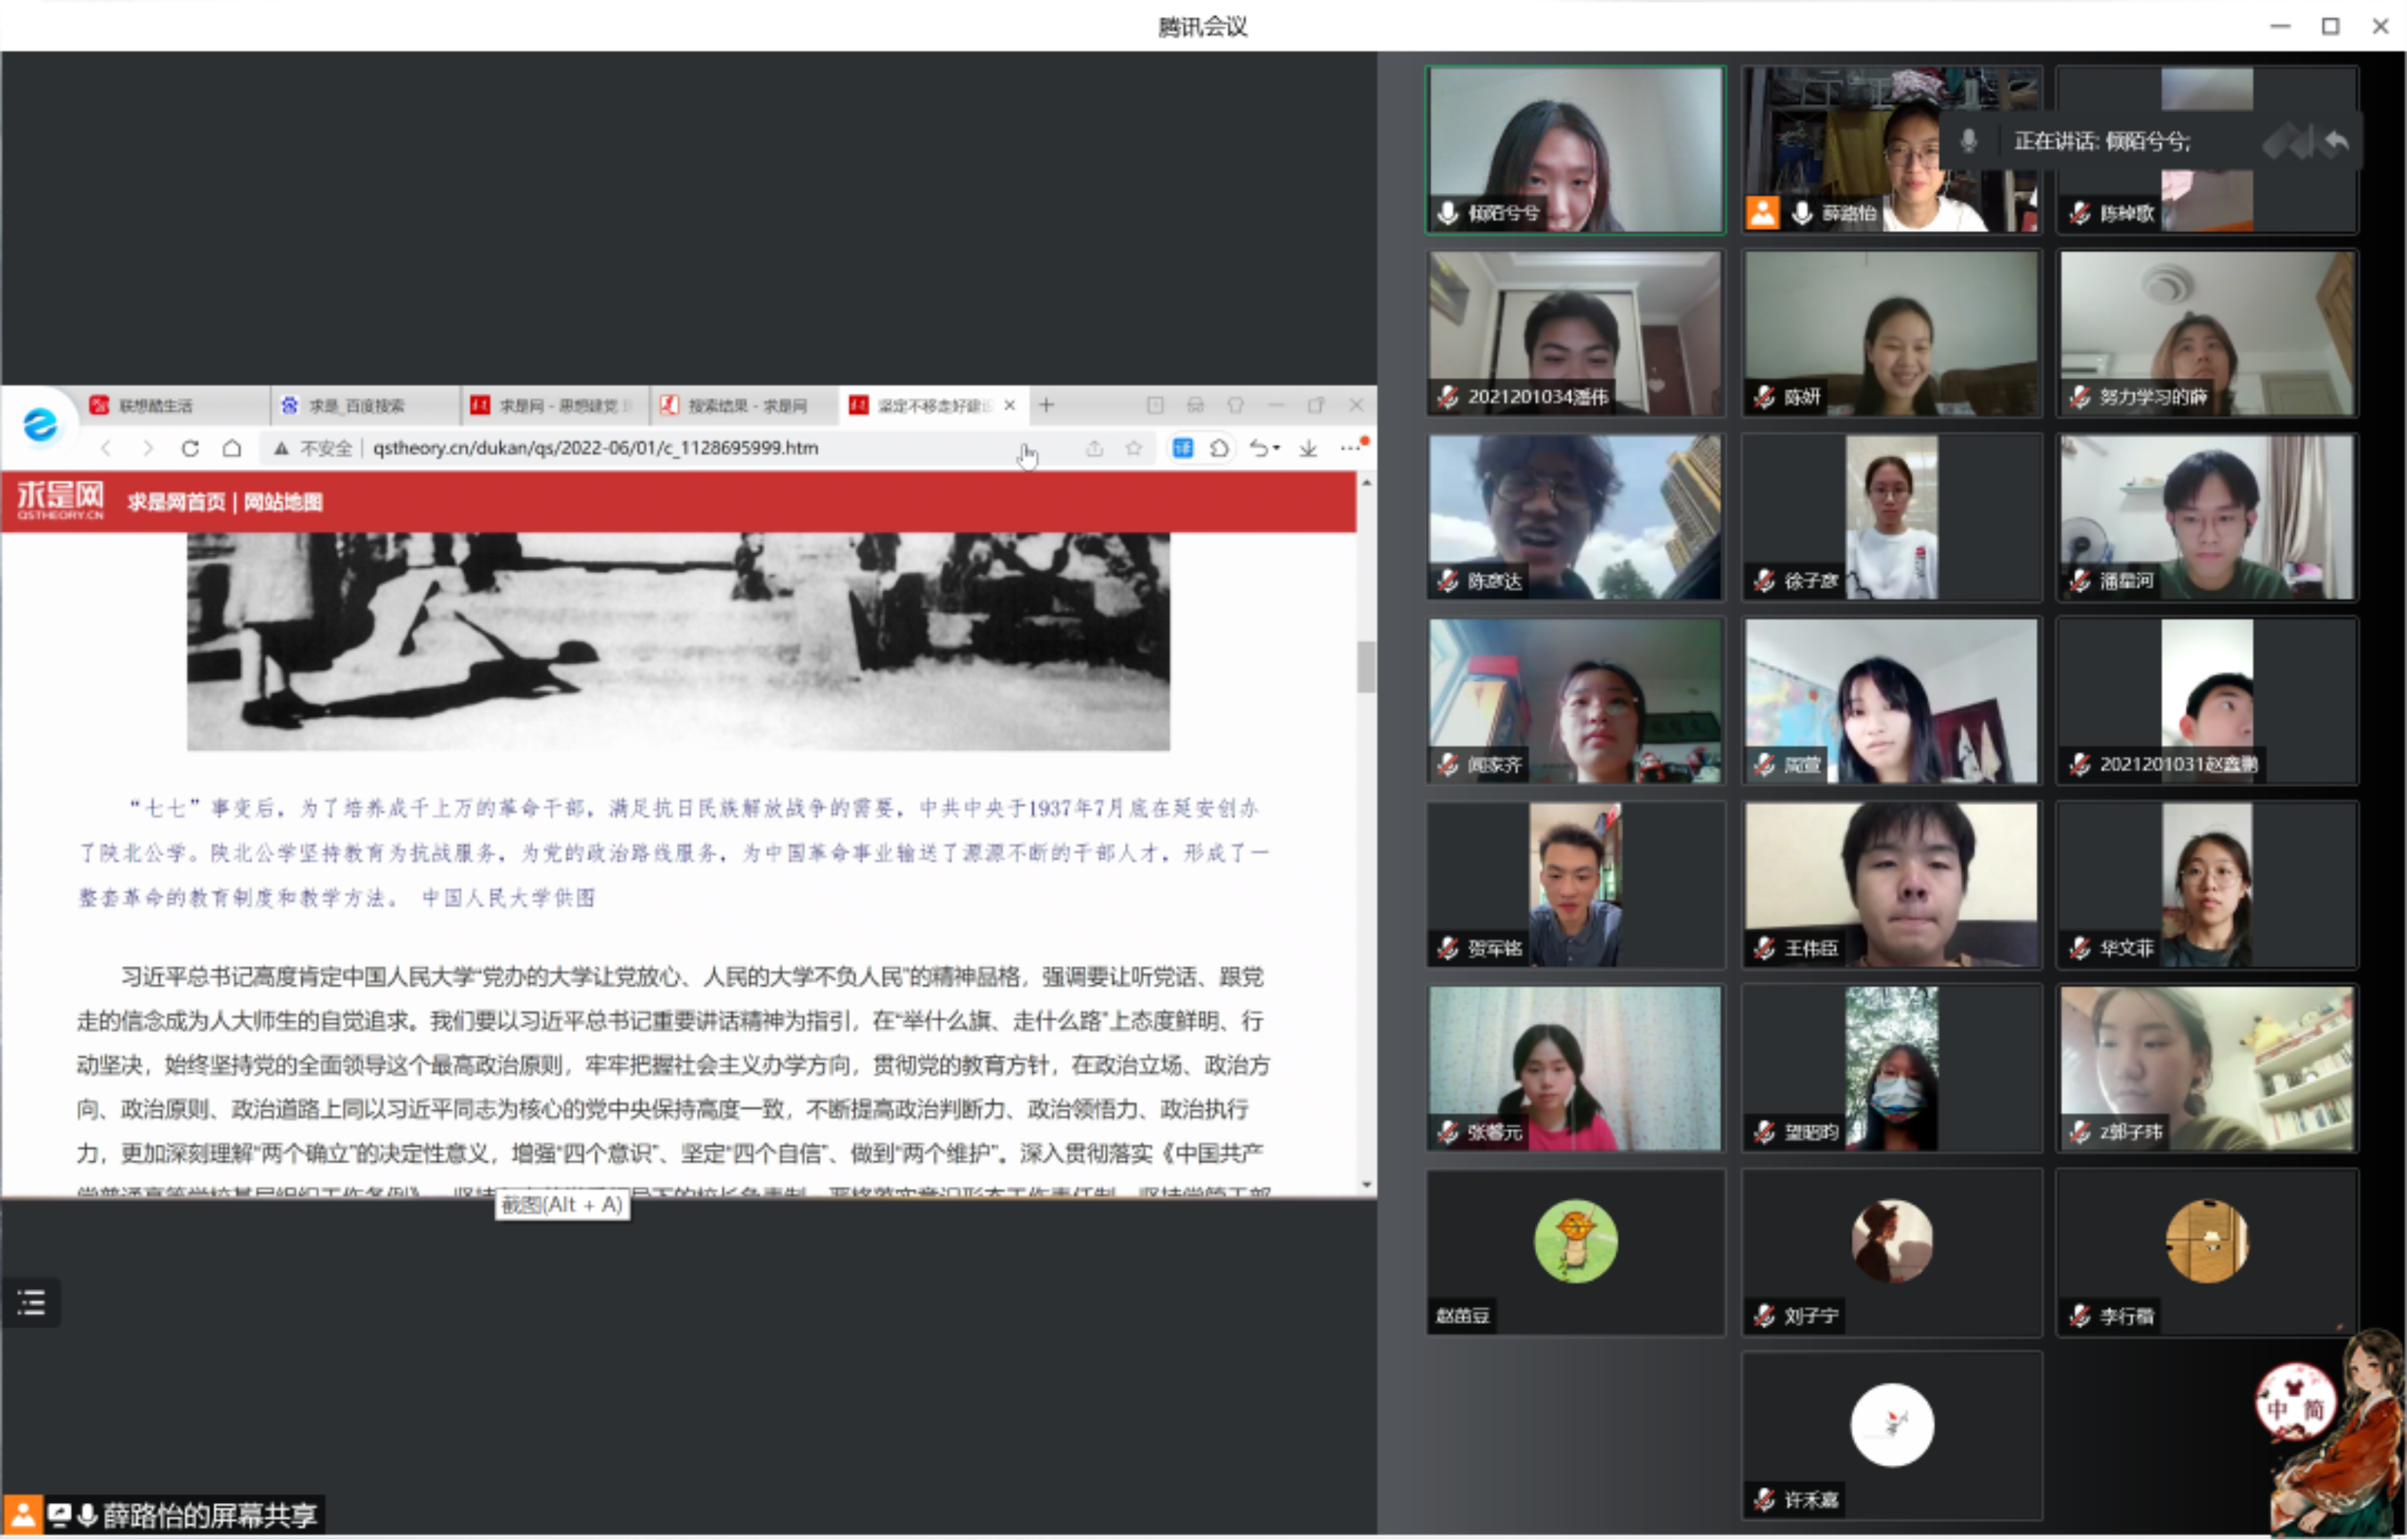Click the browser address URL field
Screen dimensions: 2407x1540
tap(595, 448)
